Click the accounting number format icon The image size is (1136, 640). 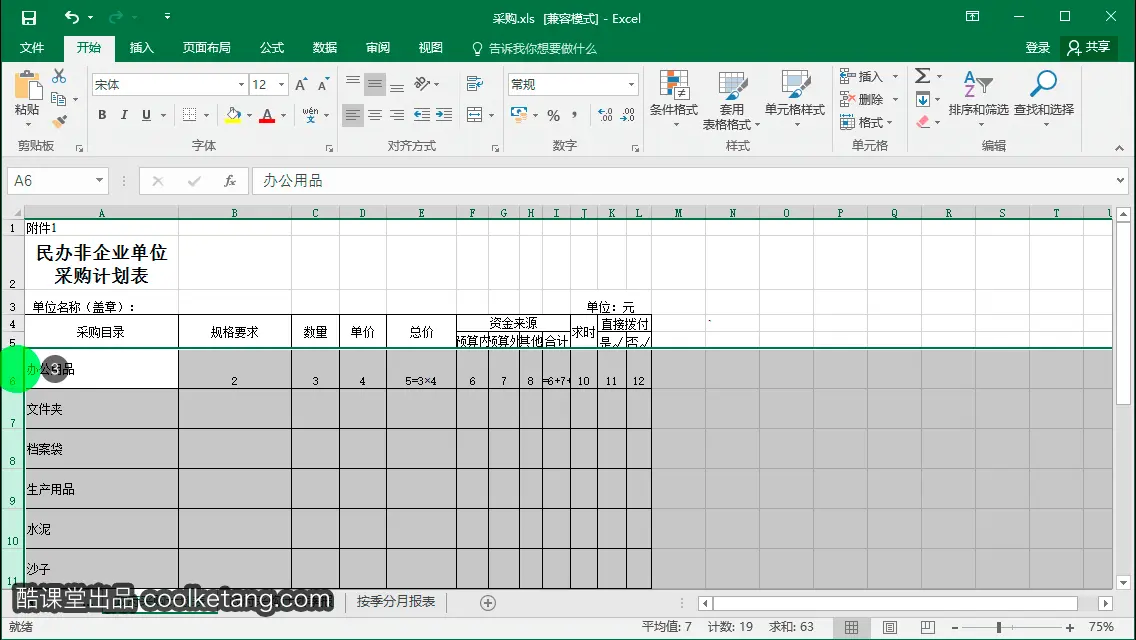pos(519,115)
